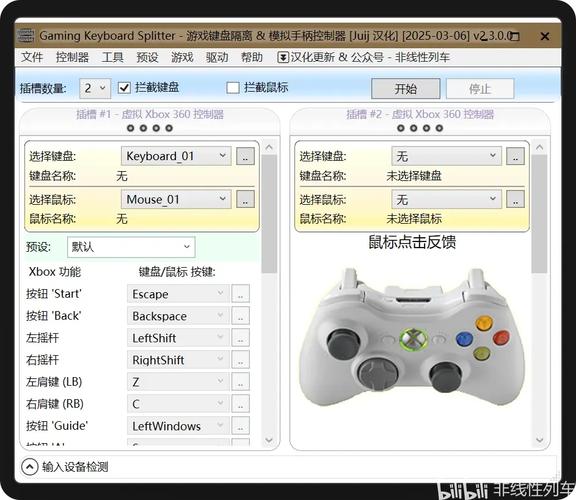Toggle the 拦截键盘 checkbox
The width and height of the screenshot is (576, 500).
124,88
